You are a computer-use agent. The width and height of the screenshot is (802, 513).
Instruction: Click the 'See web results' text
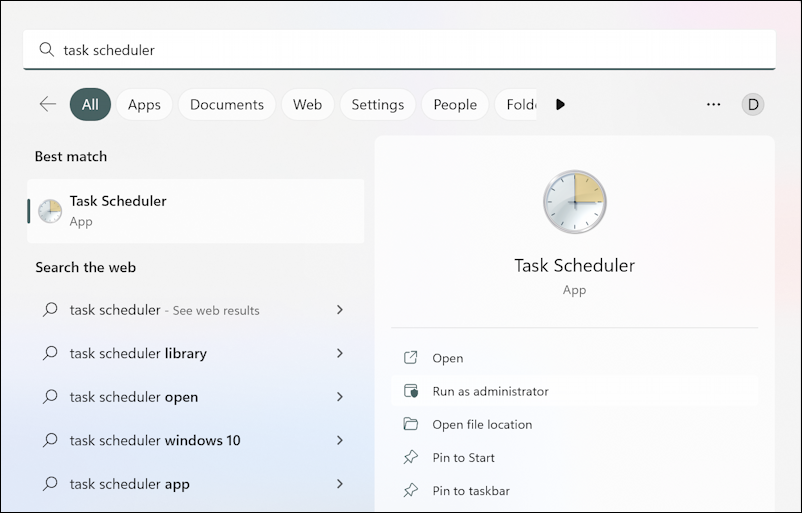click(x=216, y=310)
